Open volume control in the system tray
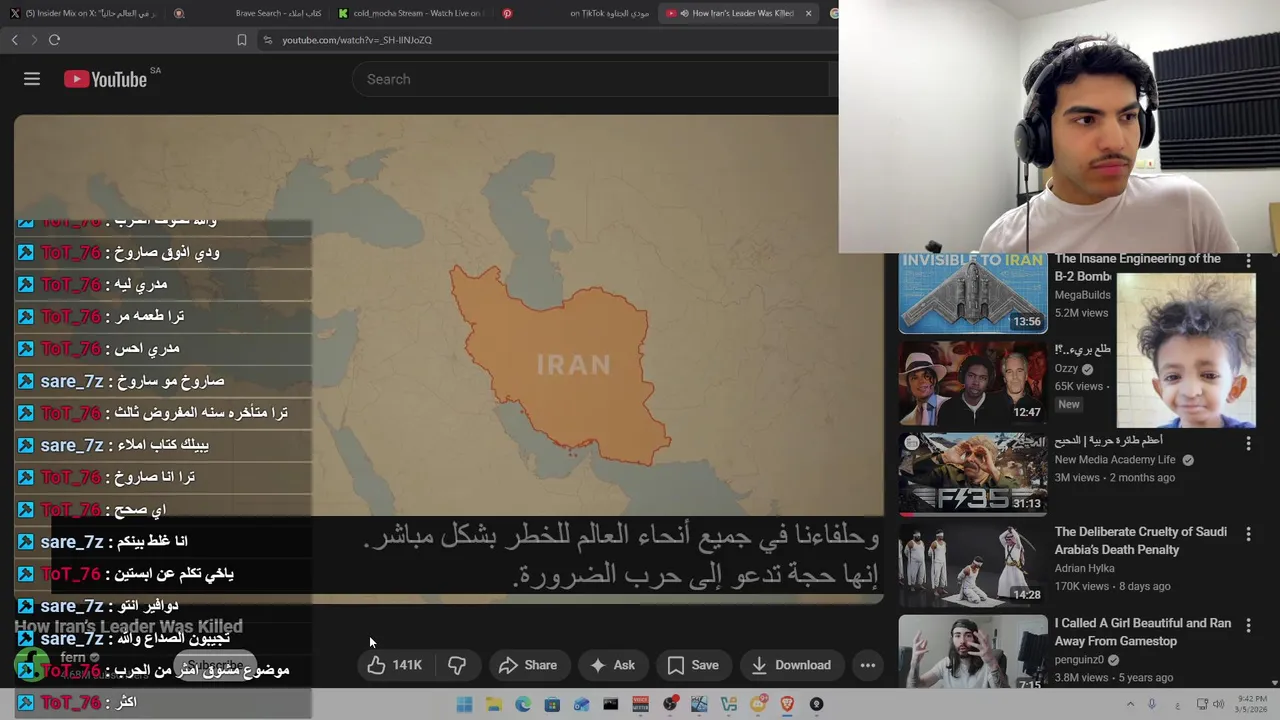1280x720 pixels. (x=1218, y=704)
